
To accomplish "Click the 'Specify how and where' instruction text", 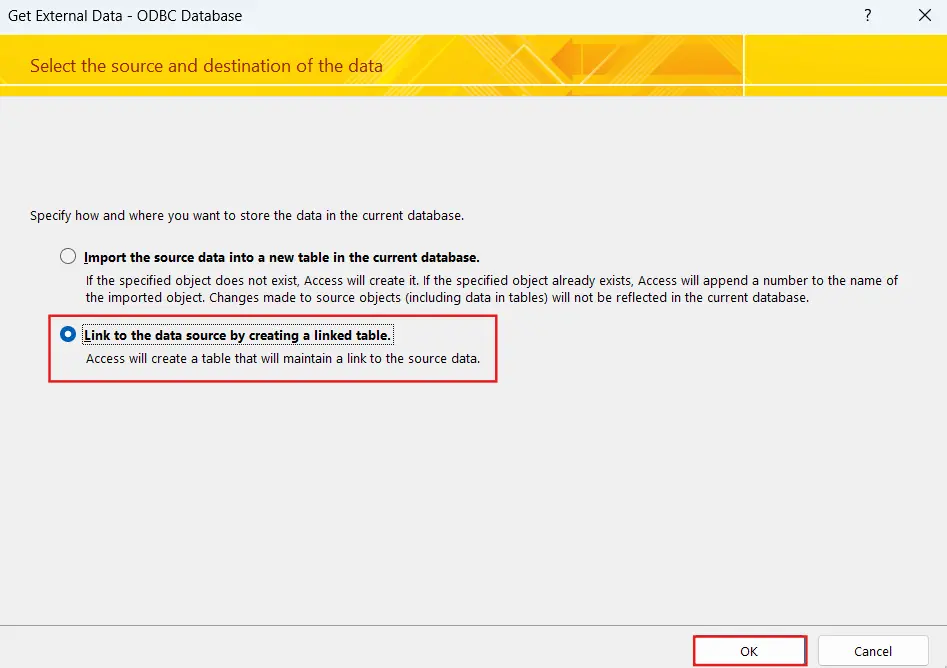I will (247, 215).
